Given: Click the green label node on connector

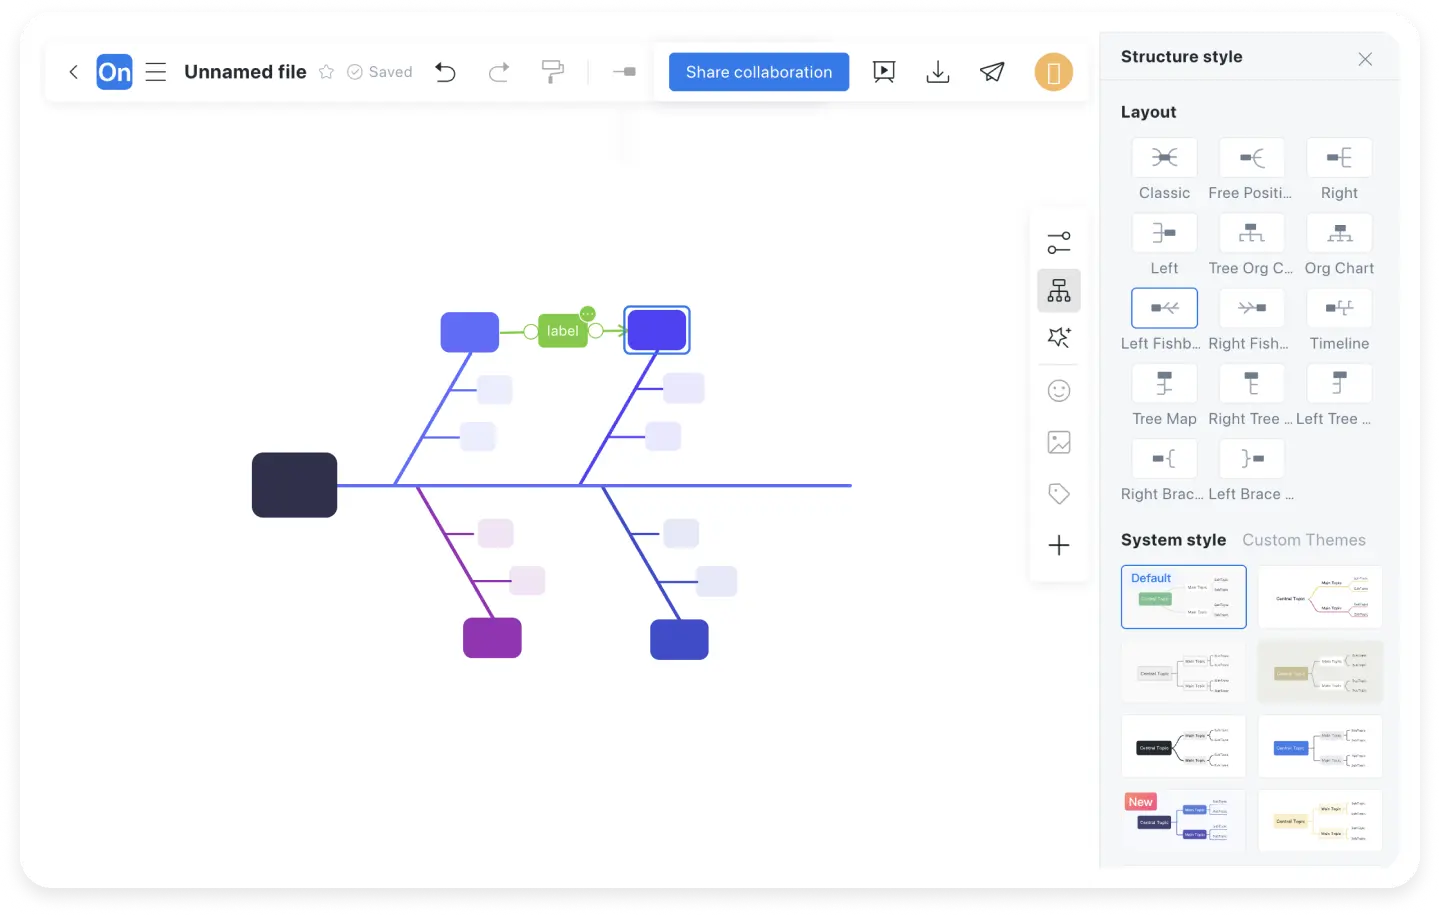Looking at the screenshot, I should click(x=562, y=331).
